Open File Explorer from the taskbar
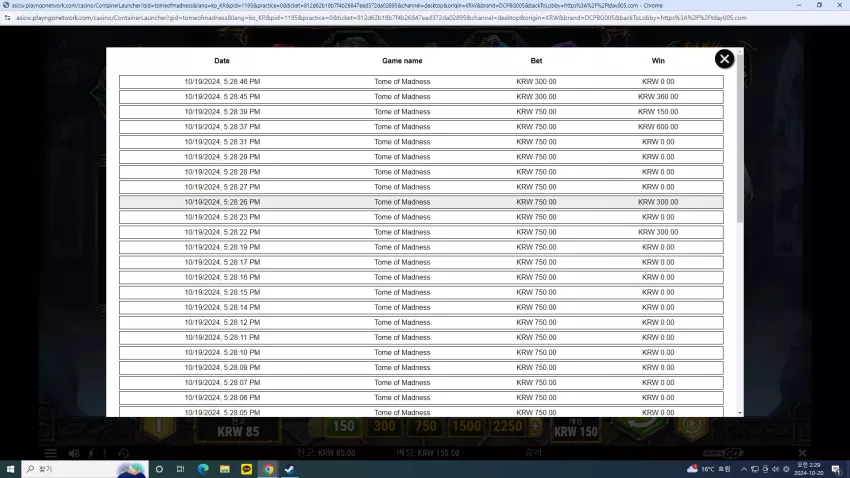The height and width of the screenshot is (478, 850). (224, 469)
